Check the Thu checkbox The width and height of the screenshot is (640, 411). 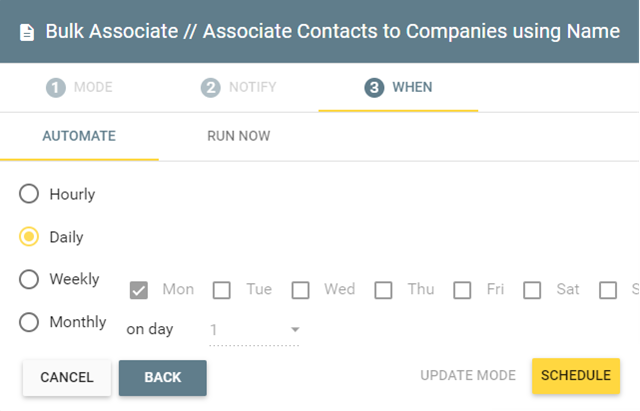click(x=383, y=290)
